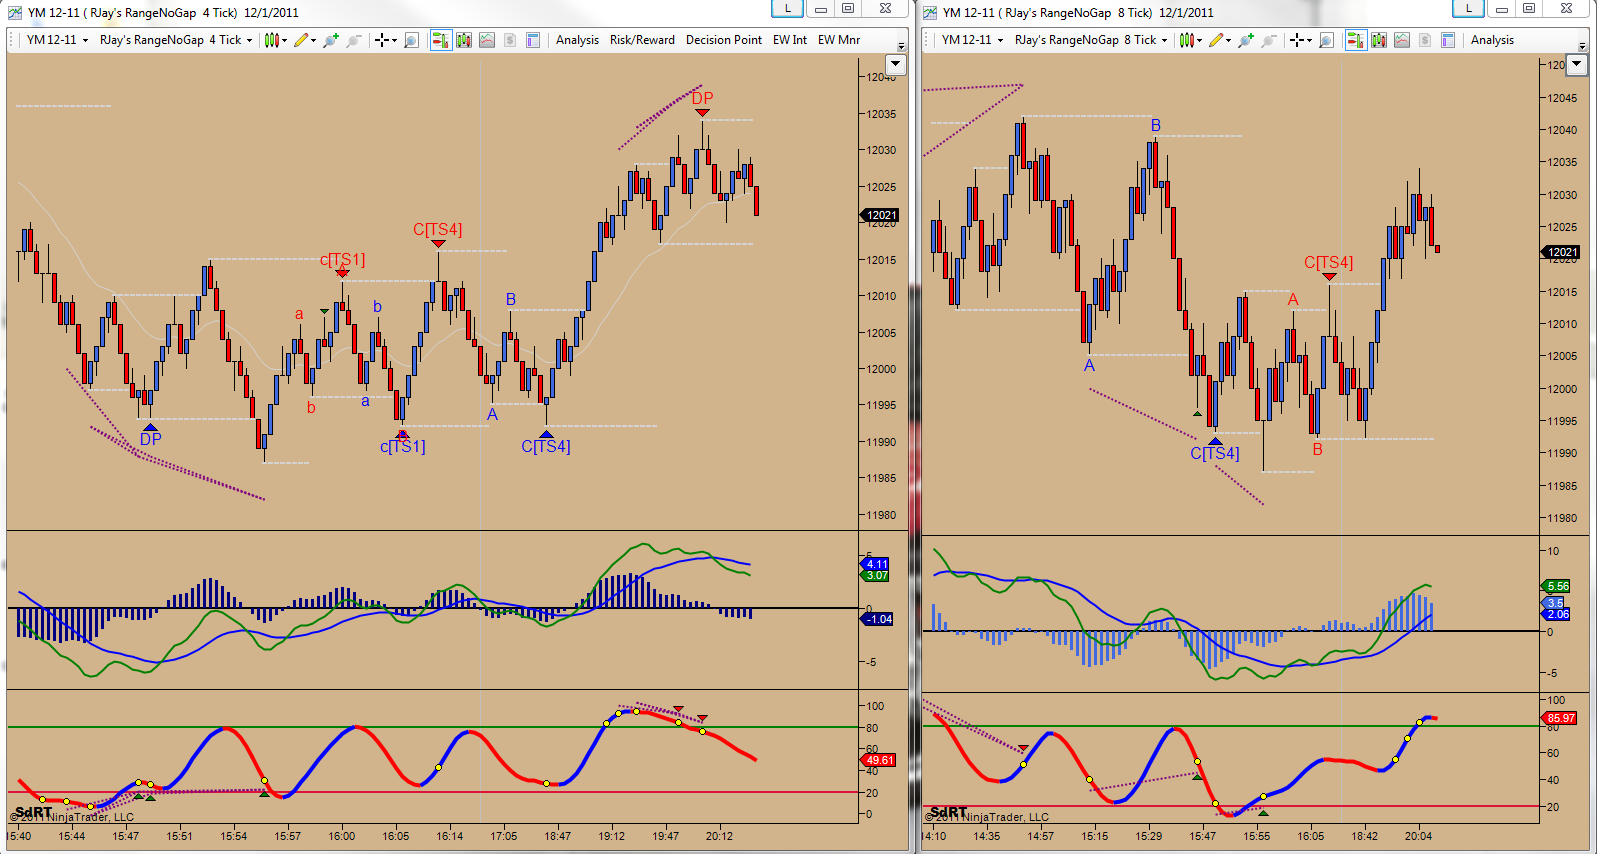Click the zoom frame icon in 8 Tick window
The image size is (1597, 854).
click(1326, 40)
